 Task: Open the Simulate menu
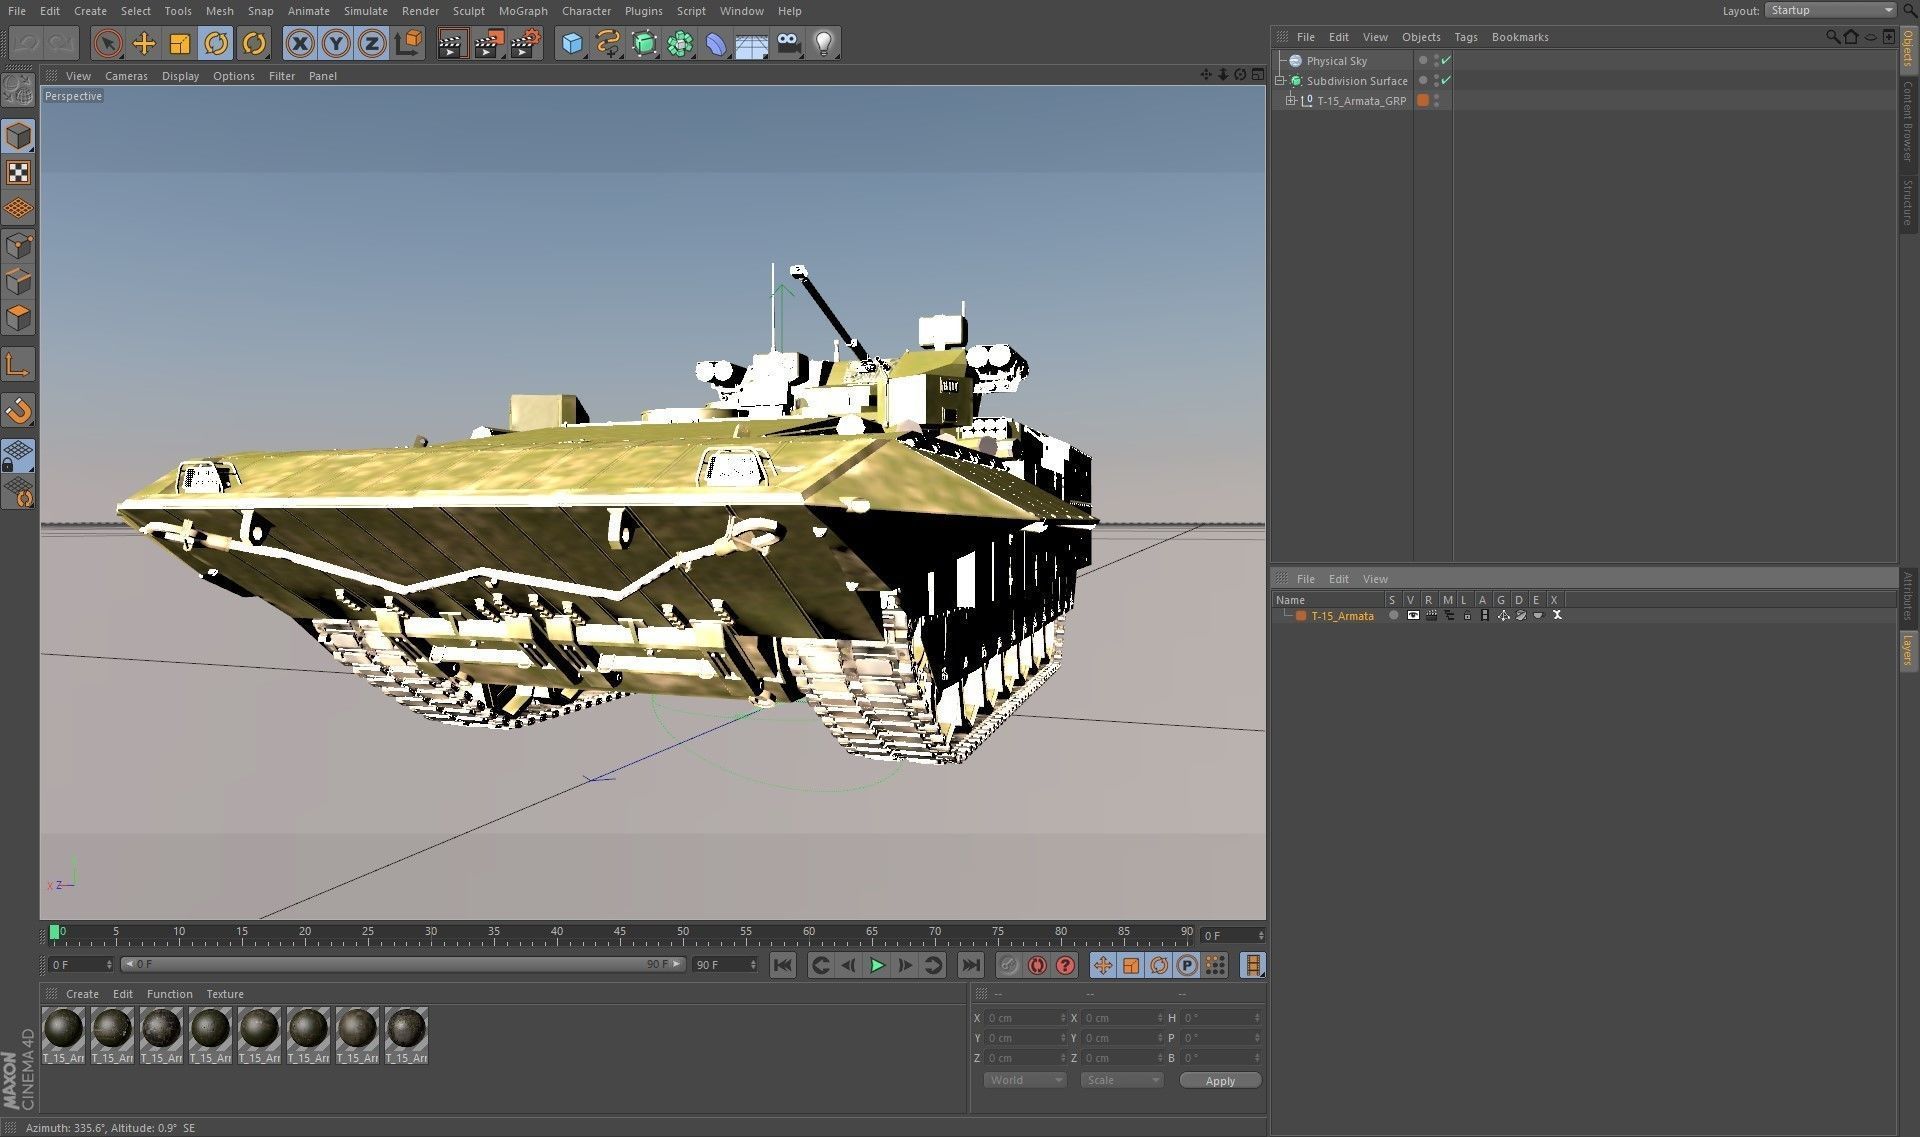point(366,11)
